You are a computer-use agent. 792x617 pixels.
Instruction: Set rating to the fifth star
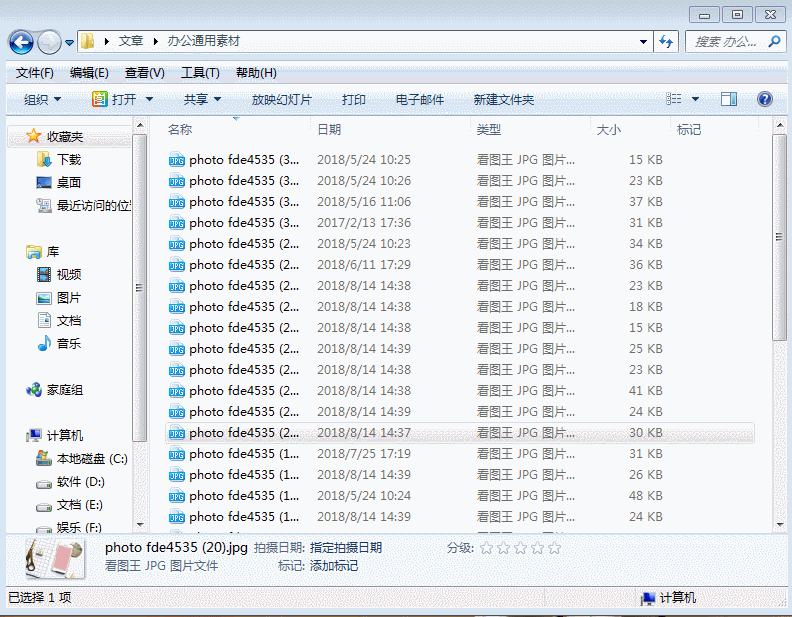555,548
